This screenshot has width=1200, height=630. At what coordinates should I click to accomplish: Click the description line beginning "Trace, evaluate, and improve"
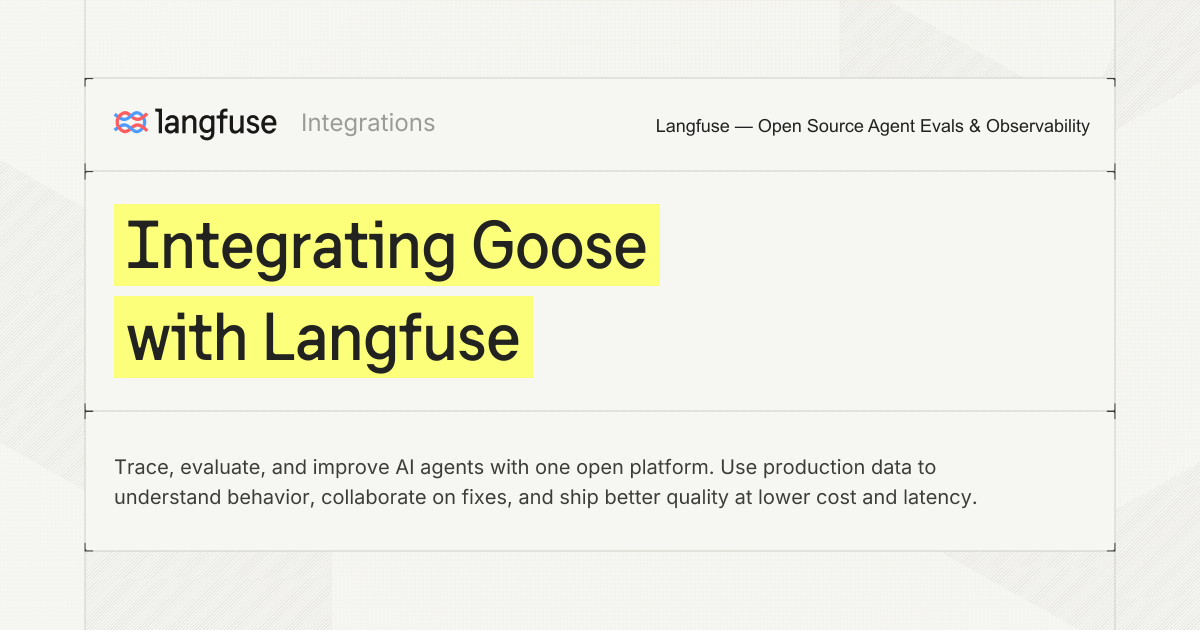525,467
